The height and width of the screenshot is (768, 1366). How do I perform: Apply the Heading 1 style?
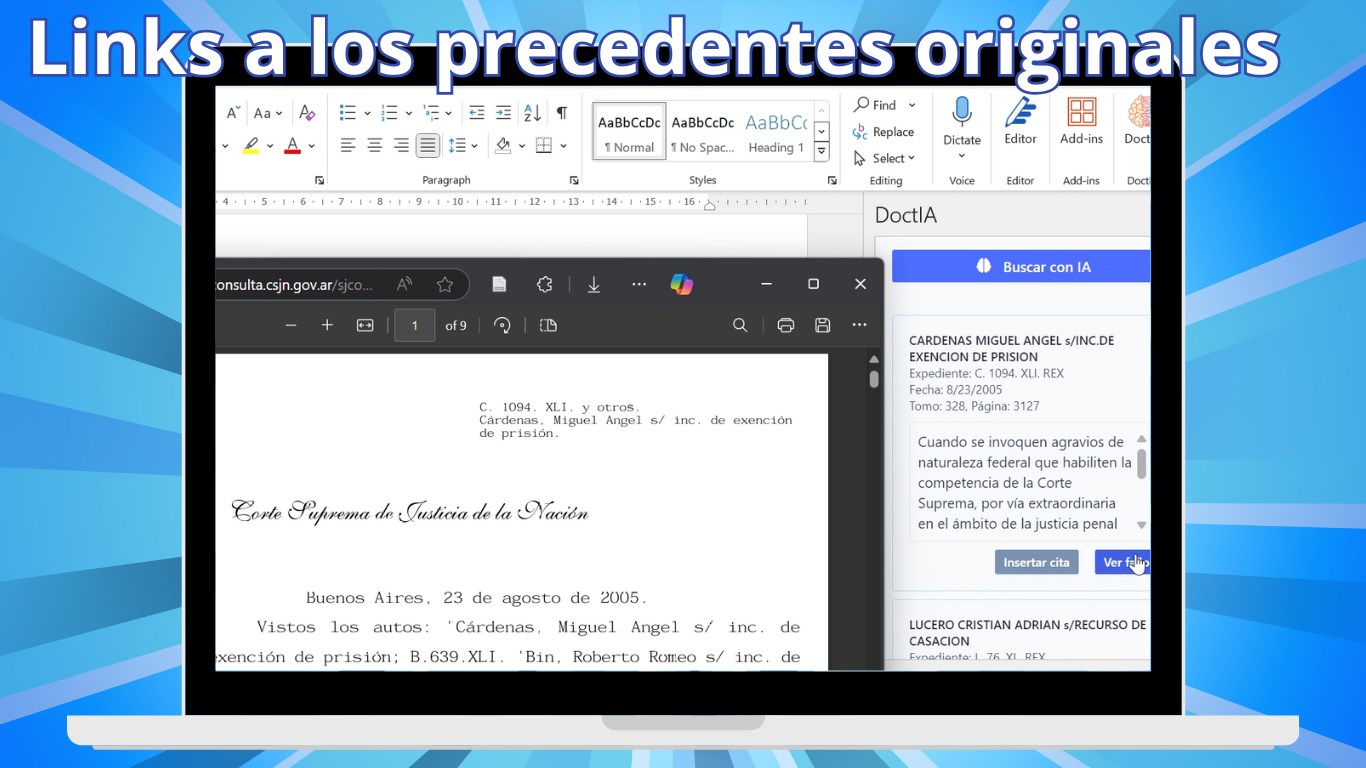(x=776, y=132)
